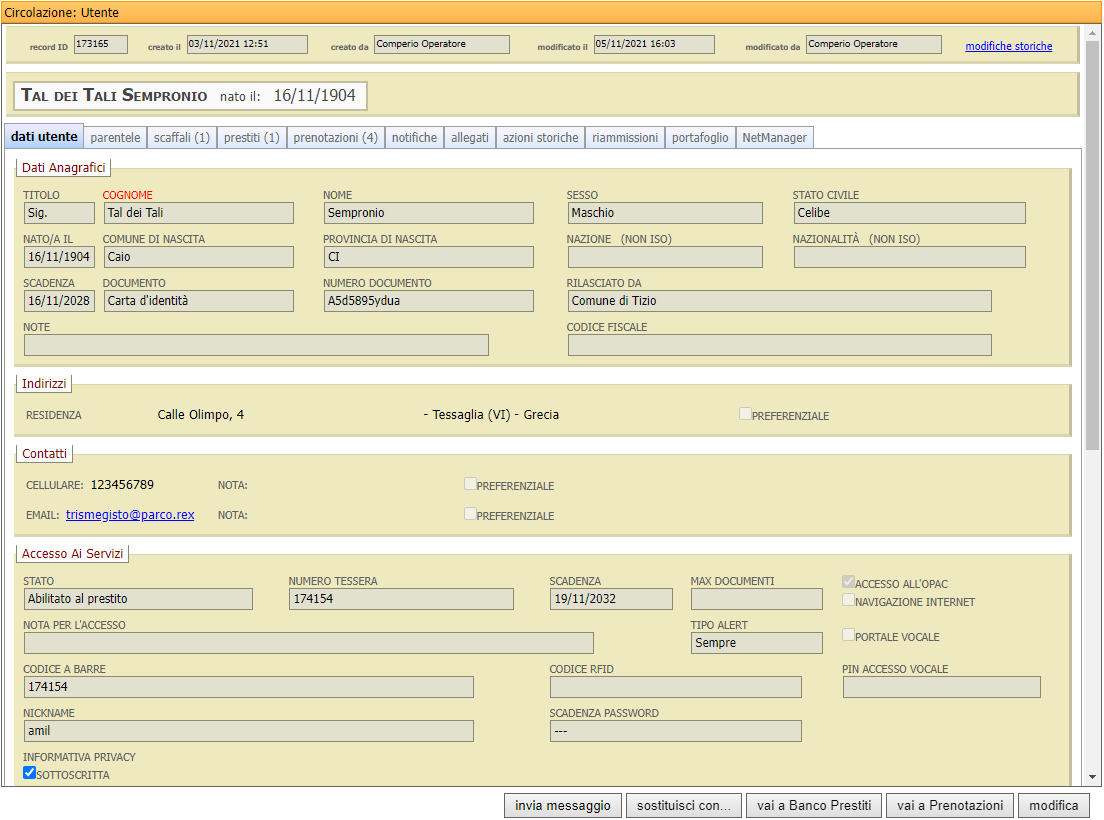Image resolution: width=1104 pixels, height=820 pixels.
Task: Click vai a Prenotazioni button
Action: pyautogui.click(x=950, y=806)
